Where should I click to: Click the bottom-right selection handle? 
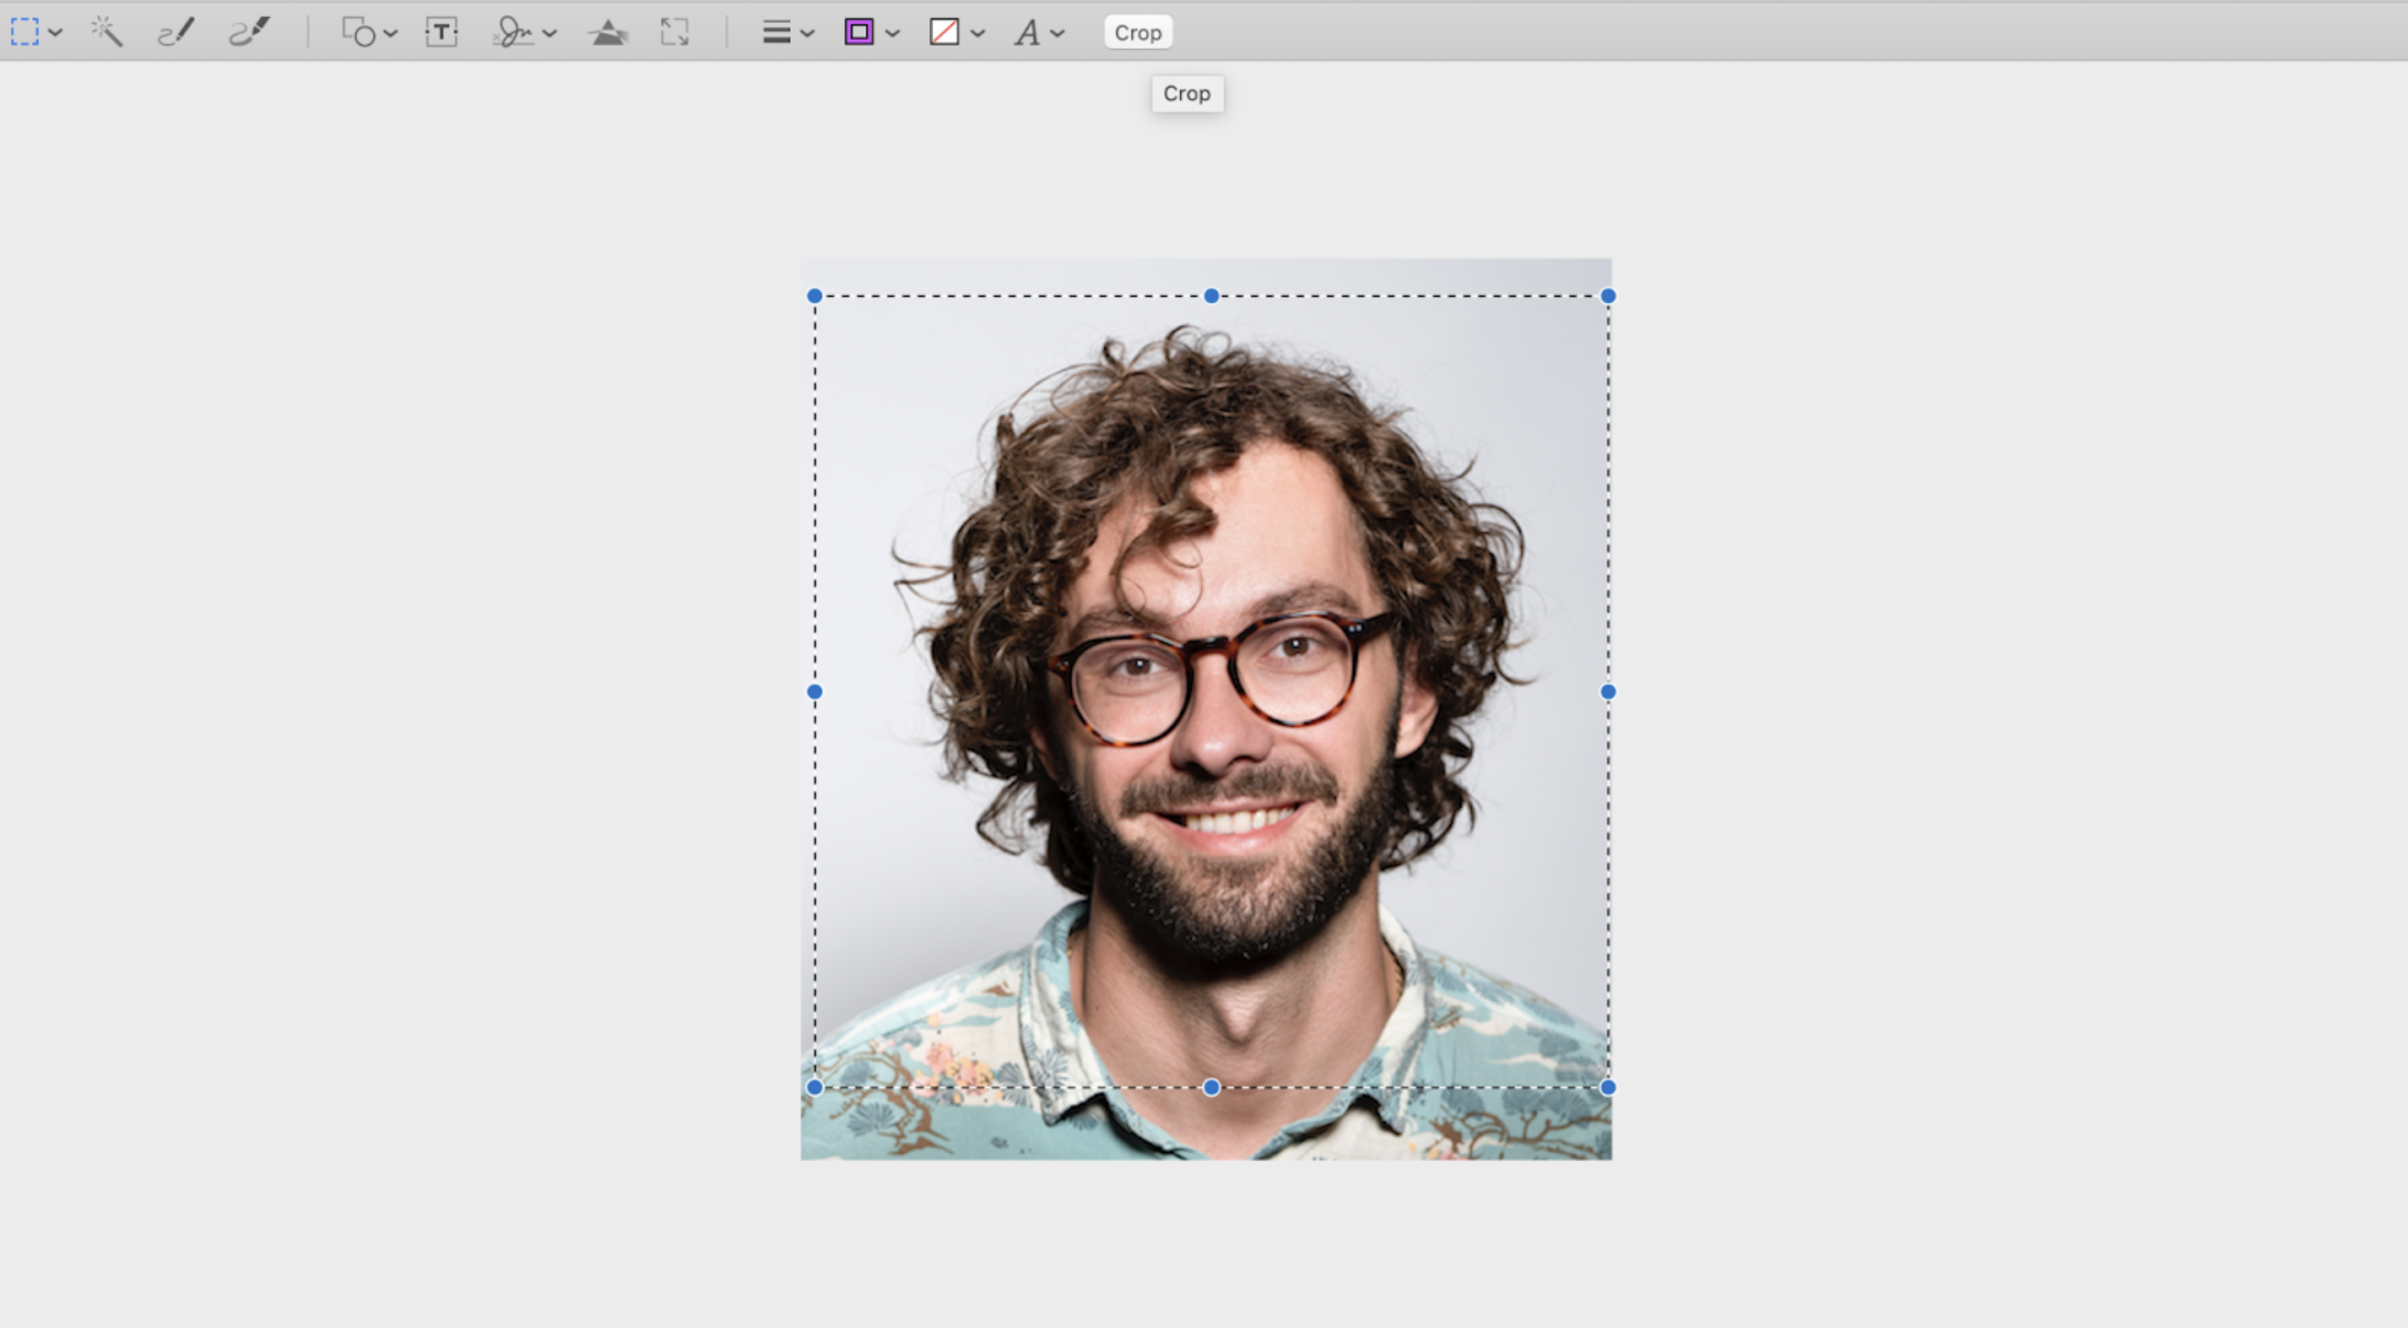tap(1608, 1088)
